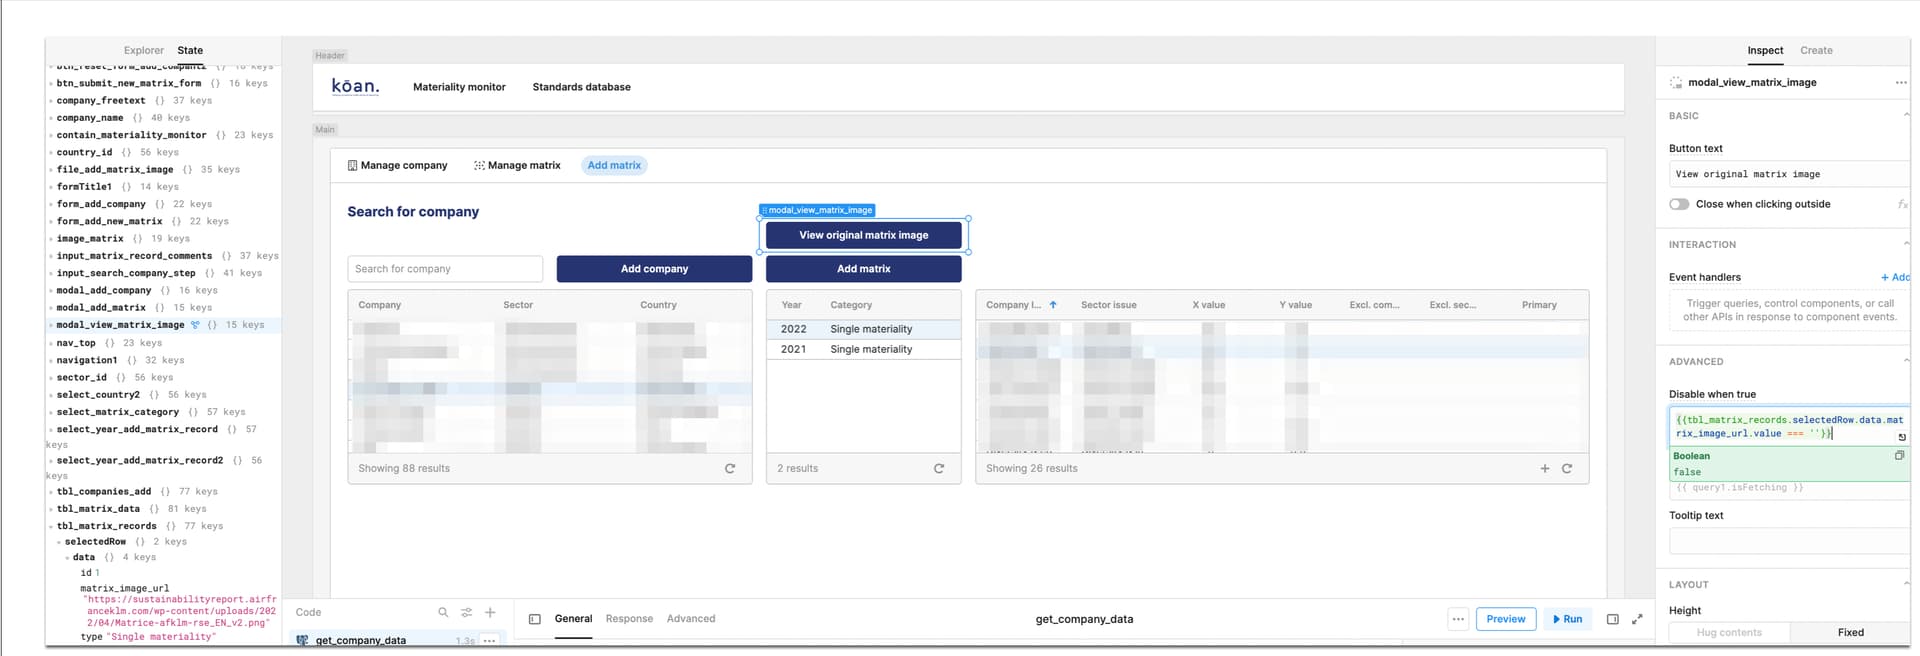This screenshot has width=1920, height=656.
Task: Open the code list filter settings icon
Action: (466, 612)
